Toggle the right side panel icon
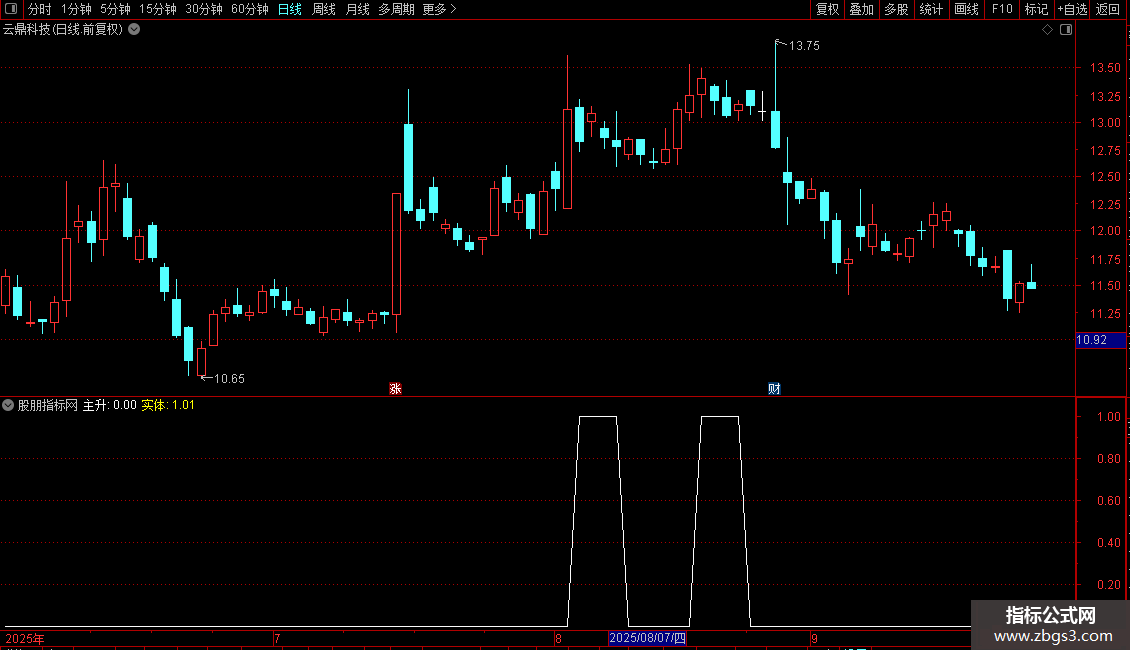 [1066, 30]
